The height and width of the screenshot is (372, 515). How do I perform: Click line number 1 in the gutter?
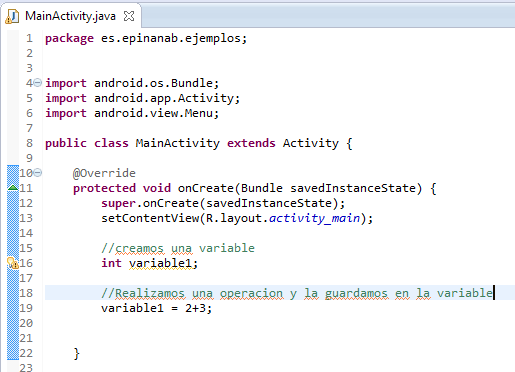(30, 38)
